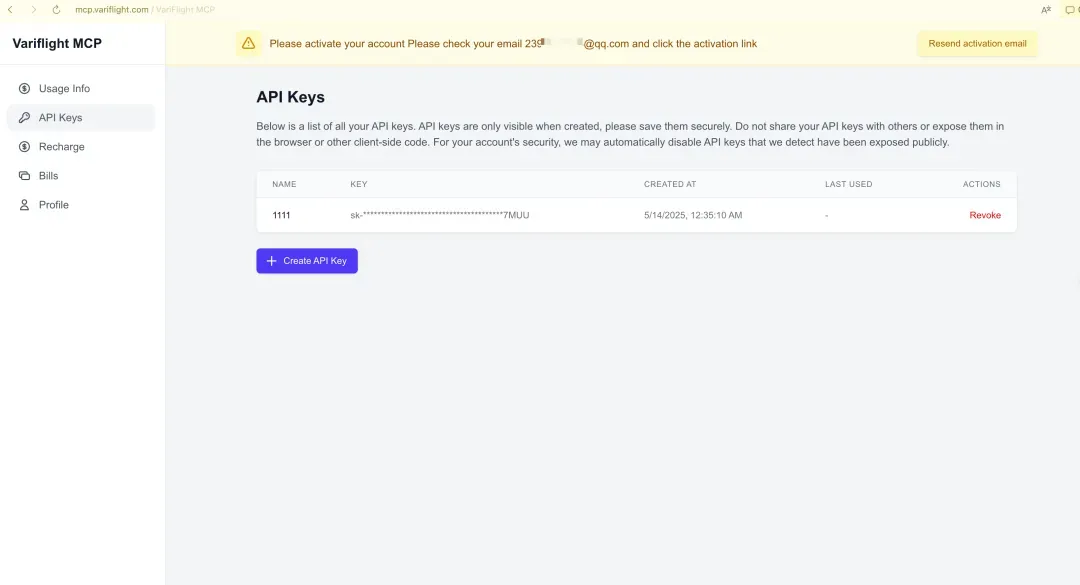Click the key icon for API Keys
1080x585 pixels.
click(25, 118)
